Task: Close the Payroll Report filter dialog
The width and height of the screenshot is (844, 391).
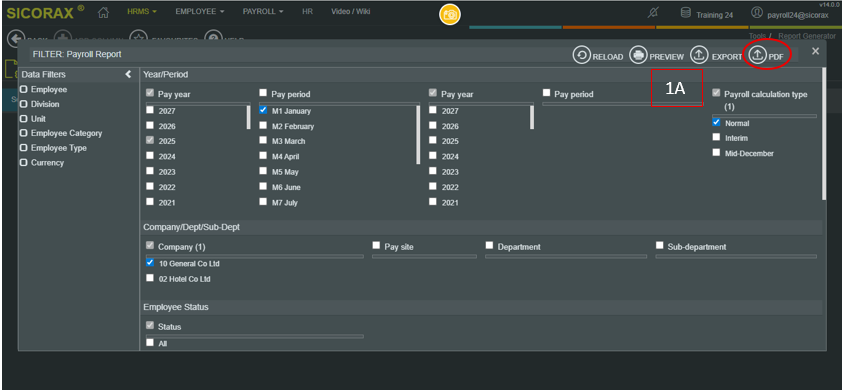Action: coord(815,51)
